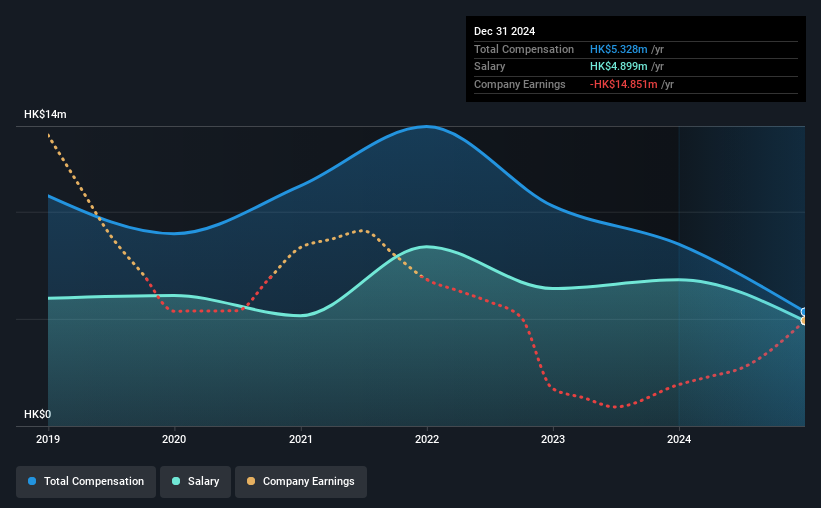Select the 2024 x-axis label
Viewport: 821px width, 508px height.
tap(679, 439)
